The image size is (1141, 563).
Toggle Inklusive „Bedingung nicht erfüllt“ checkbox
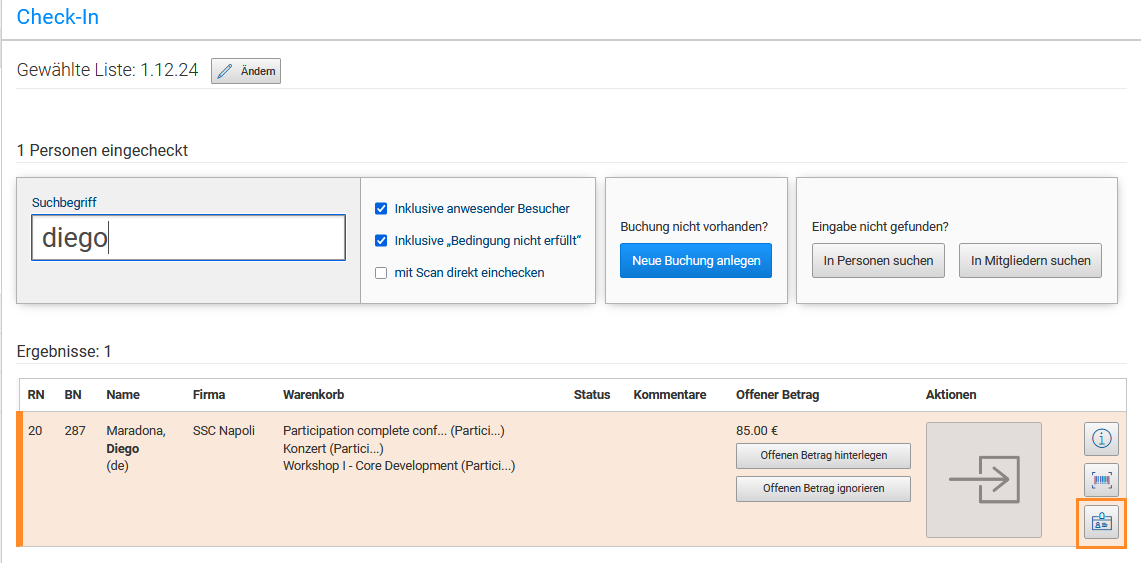click(x=381, y=241)
